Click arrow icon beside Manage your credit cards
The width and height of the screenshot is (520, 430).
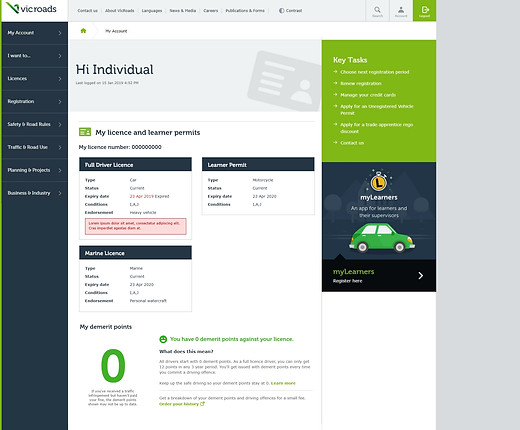[335, 95]
